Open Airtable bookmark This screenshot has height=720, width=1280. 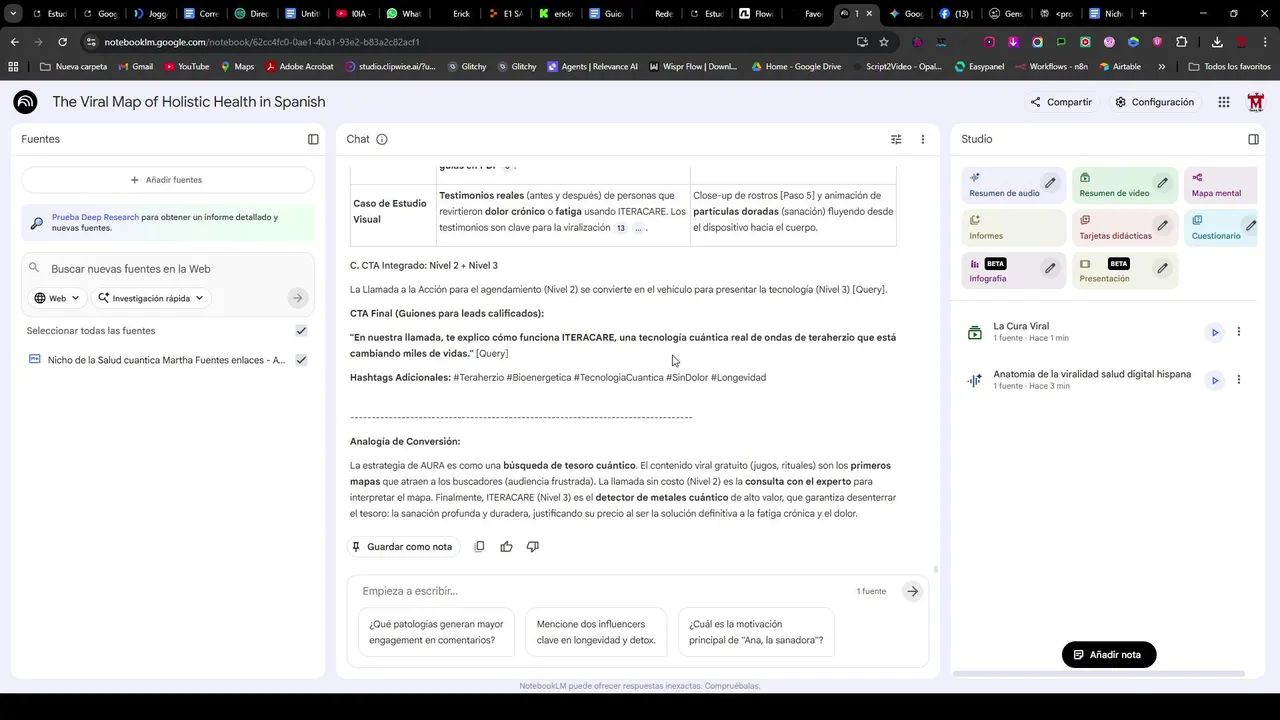click(1119, 67)
